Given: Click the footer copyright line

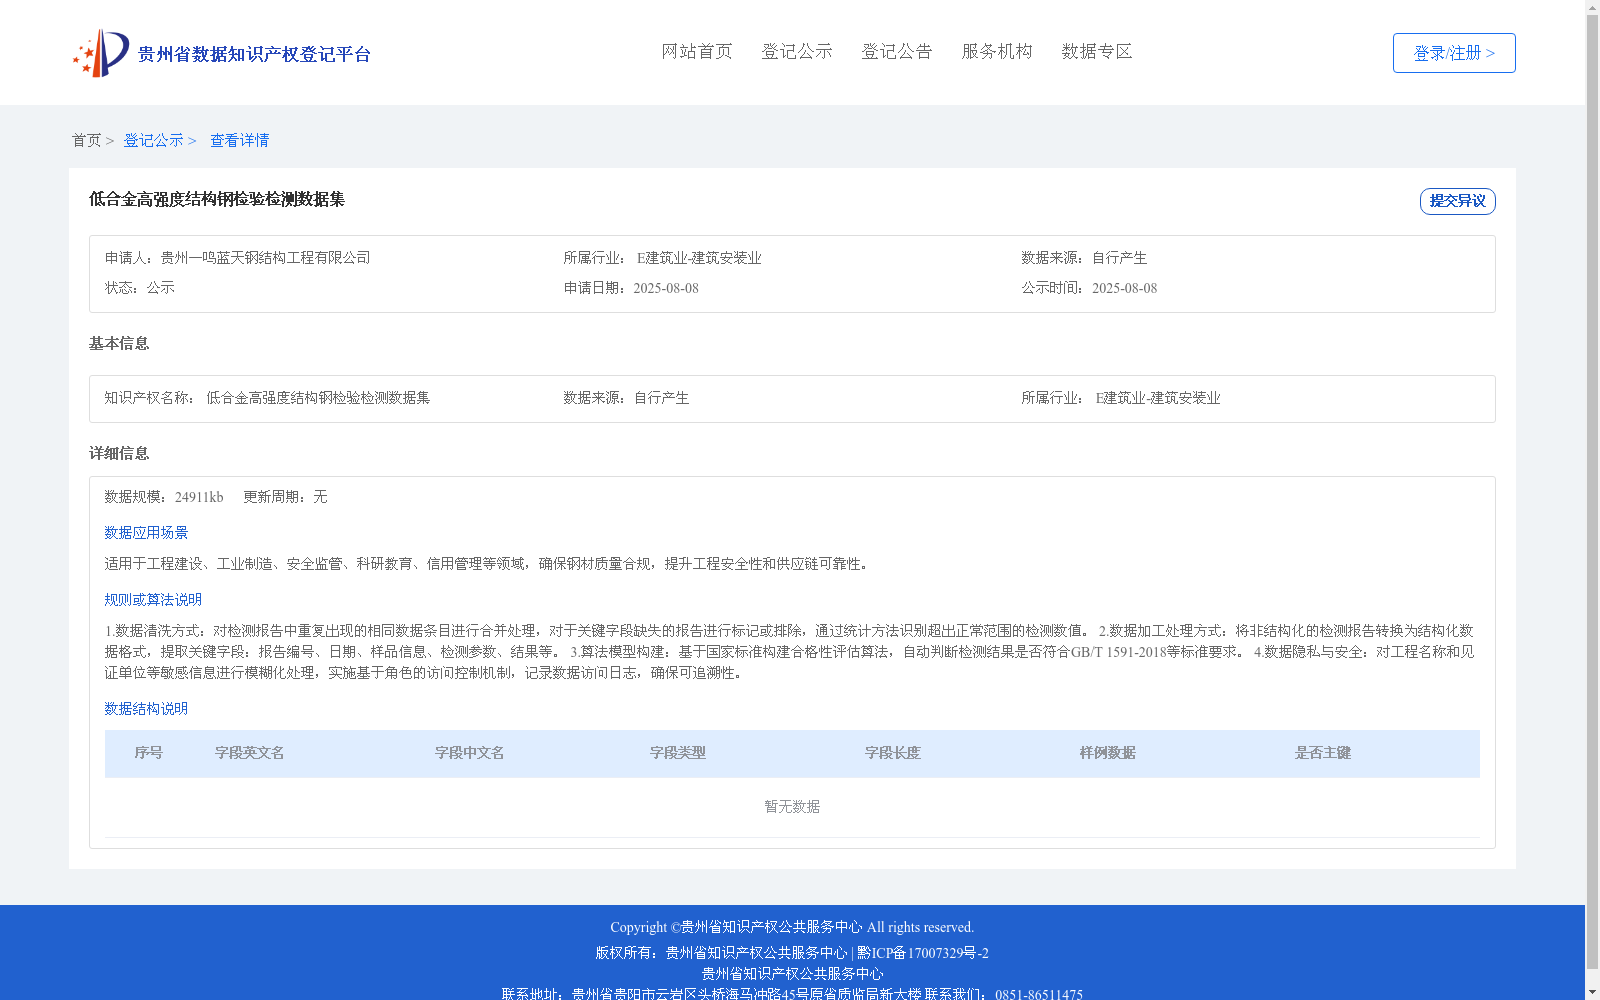Looking at the screenshot, I should [792, 927].
